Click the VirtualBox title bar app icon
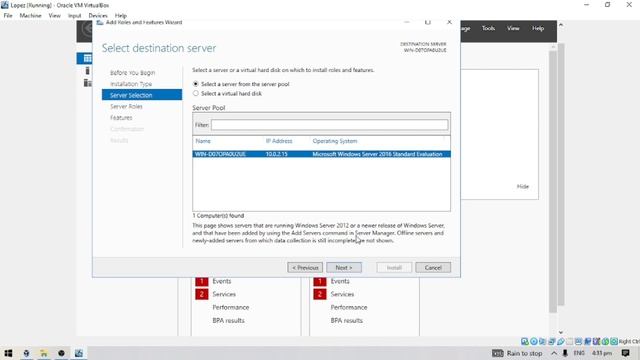 tap(5, 5)
